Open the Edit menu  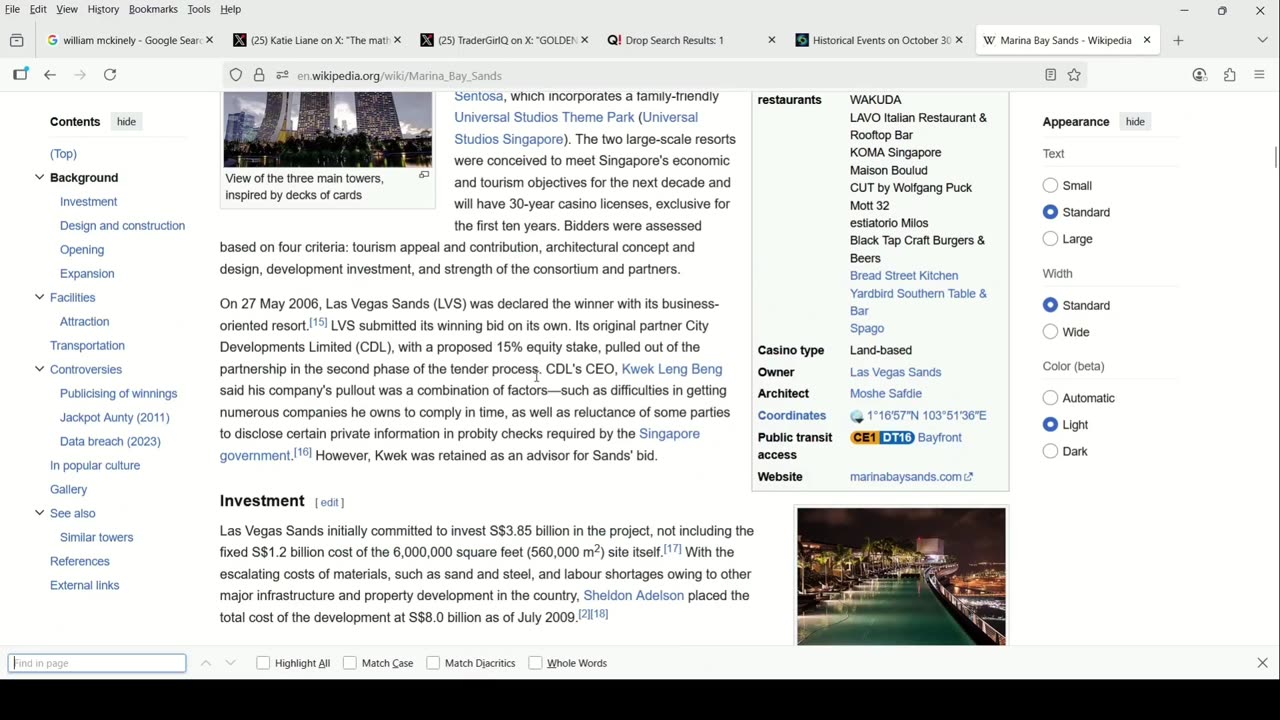click(38, 9)
